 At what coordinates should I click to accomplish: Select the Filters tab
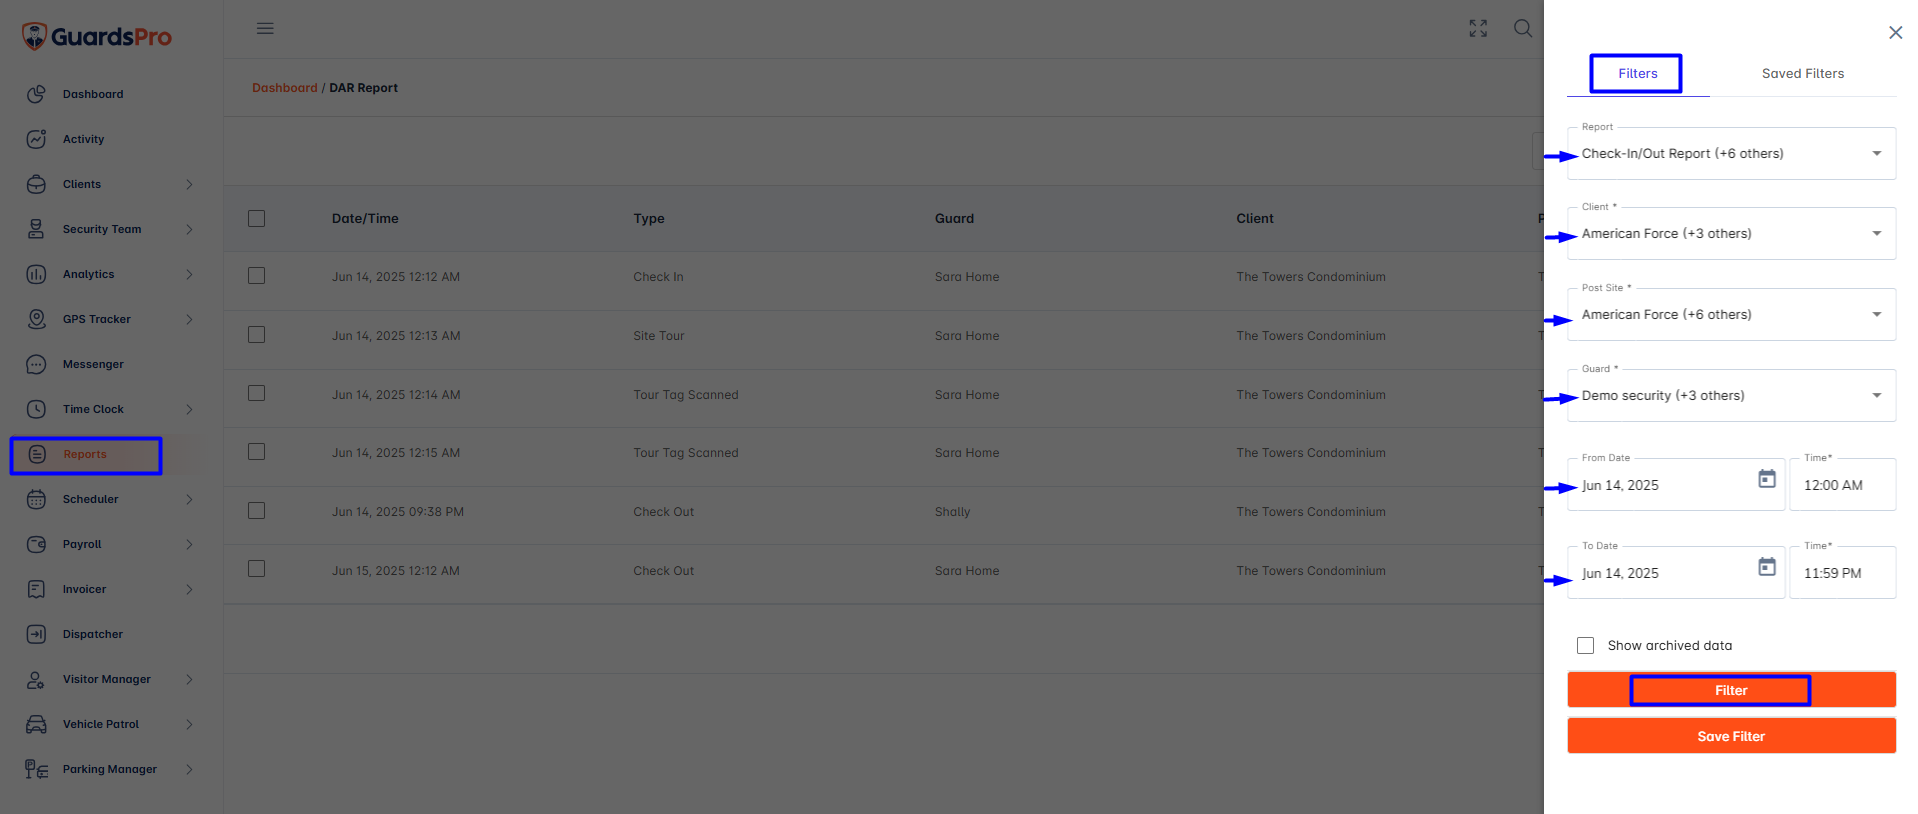pos(1637,74)
